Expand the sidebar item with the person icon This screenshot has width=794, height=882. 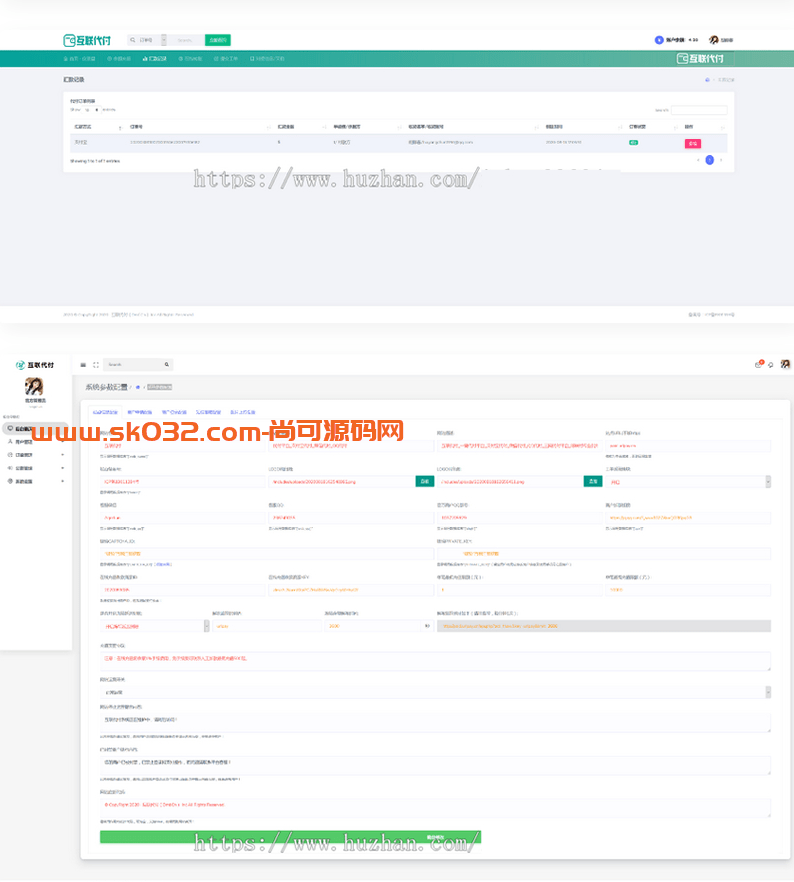click(35, 442)
